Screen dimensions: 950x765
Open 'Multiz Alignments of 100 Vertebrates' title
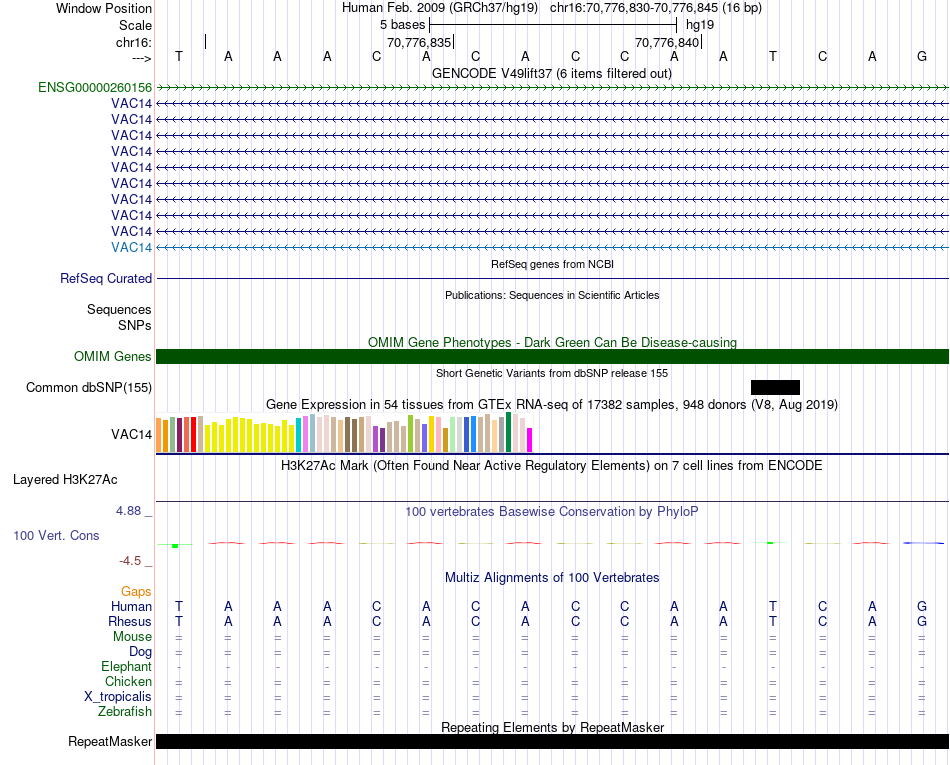click(552, 577)
